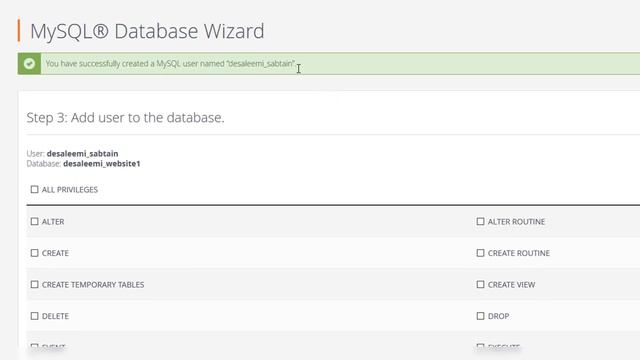This screenshot has height=360, width=640.
Task: Click the Step 3 Add user heading
Action: 125,118
